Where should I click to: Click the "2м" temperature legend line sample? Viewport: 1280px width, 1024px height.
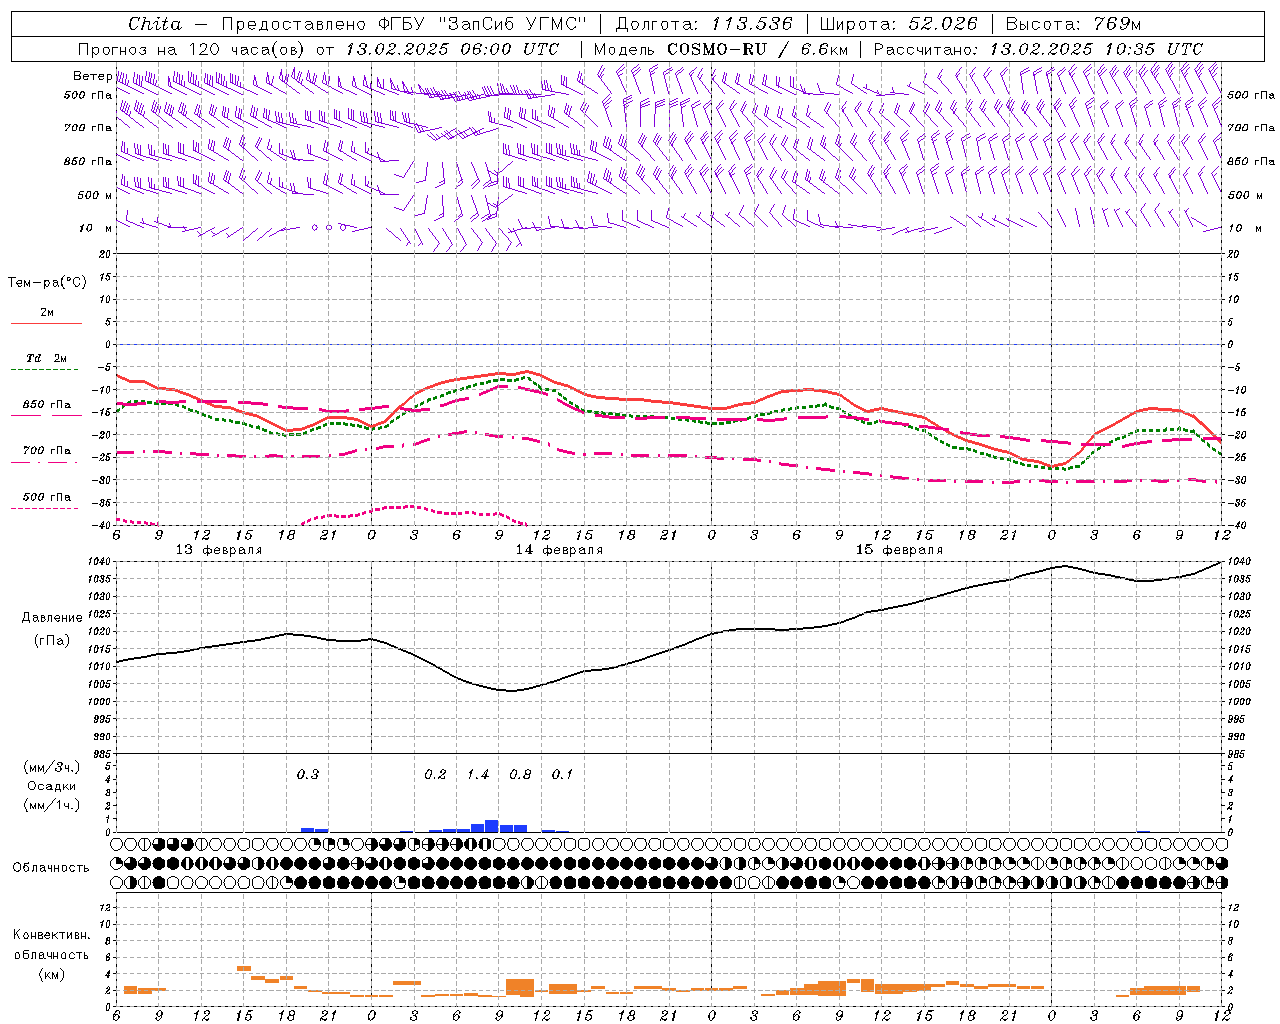[46, 323]
